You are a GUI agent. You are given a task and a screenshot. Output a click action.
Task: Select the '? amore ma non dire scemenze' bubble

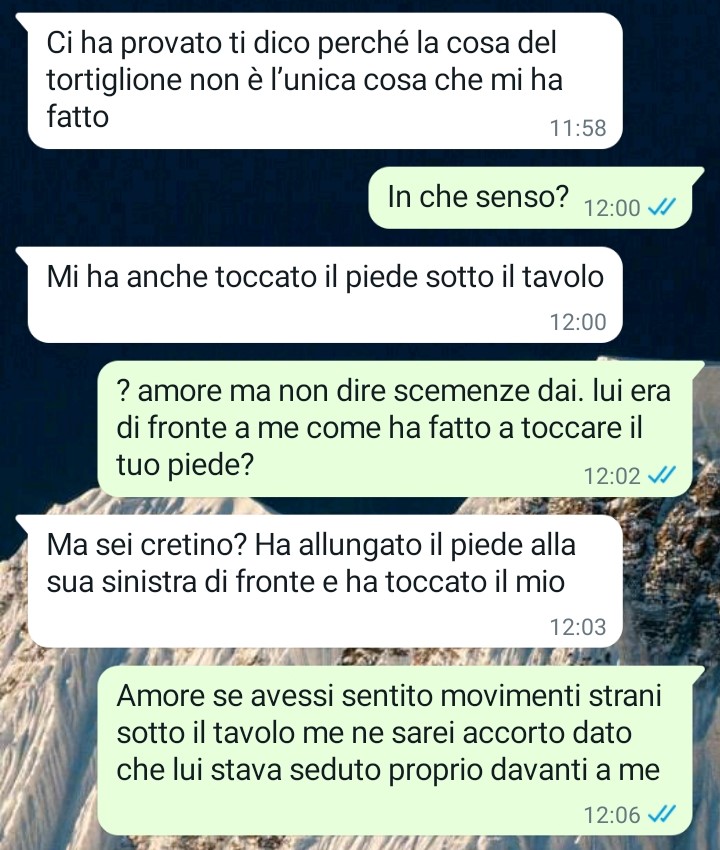(395, 429)
